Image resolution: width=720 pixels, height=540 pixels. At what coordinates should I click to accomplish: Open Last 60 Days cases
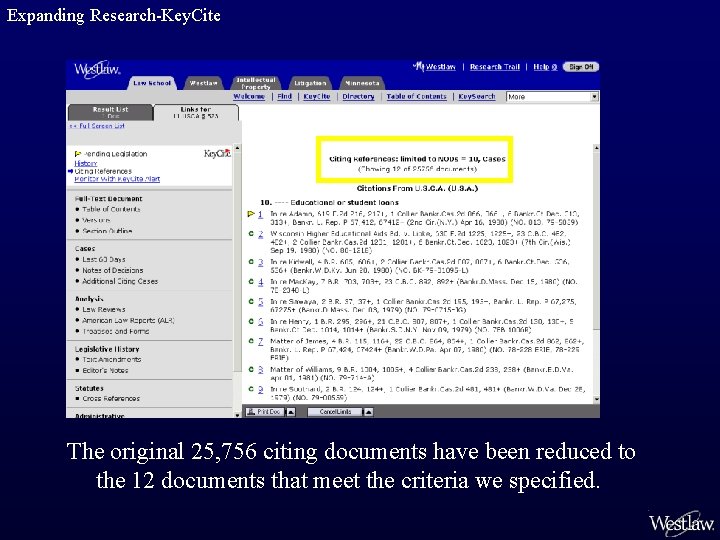104,259
